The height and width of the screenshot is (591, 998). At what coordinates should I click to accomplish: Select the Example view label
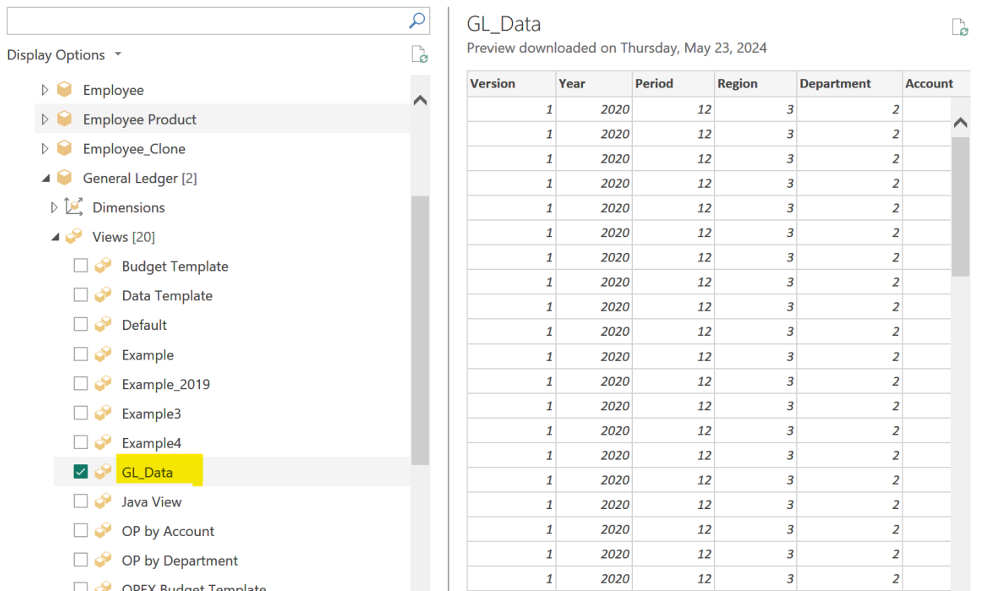[x=148, y=355]
